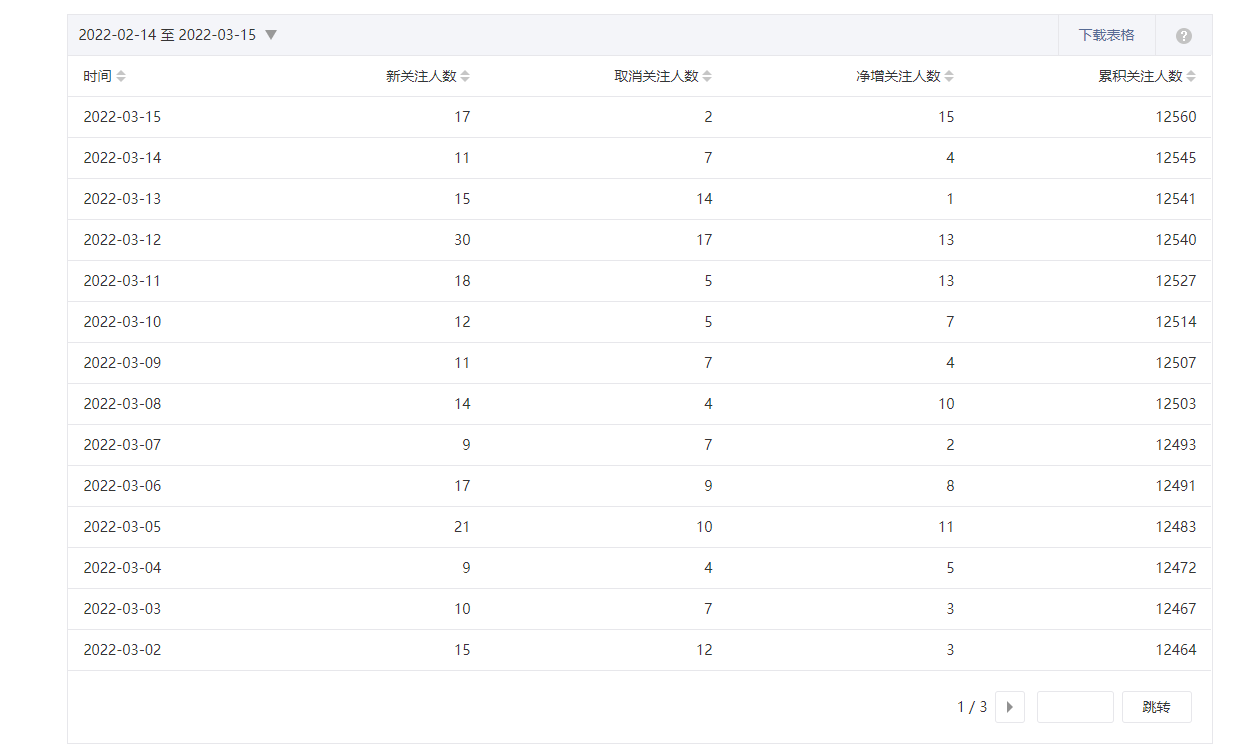Sort by 净增关注人数 column arrows
1239x751 pixels.
click(949, 76)
